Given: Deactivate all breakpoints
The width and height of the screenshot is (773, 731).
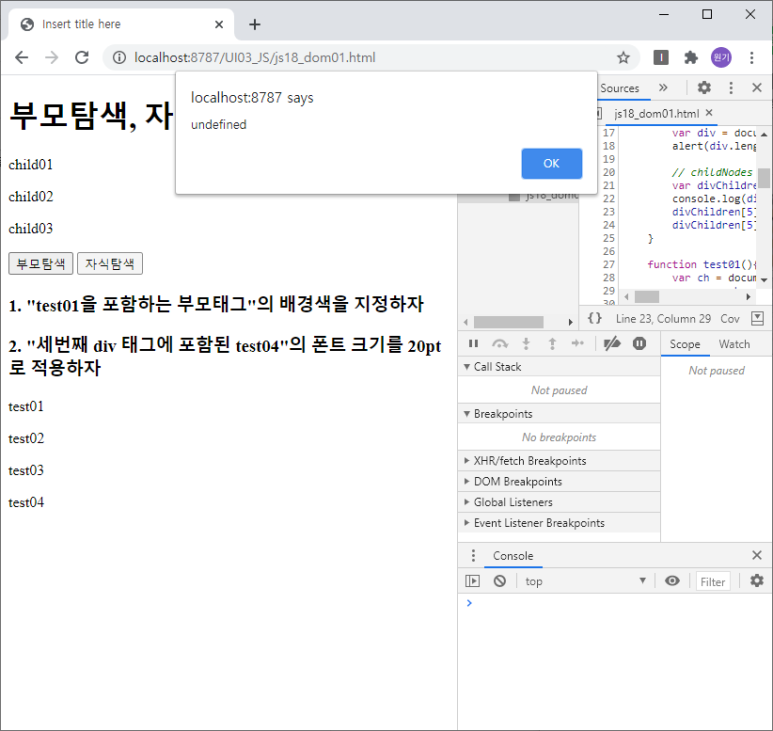Looking at the screenshot, I should pos(612,344).
